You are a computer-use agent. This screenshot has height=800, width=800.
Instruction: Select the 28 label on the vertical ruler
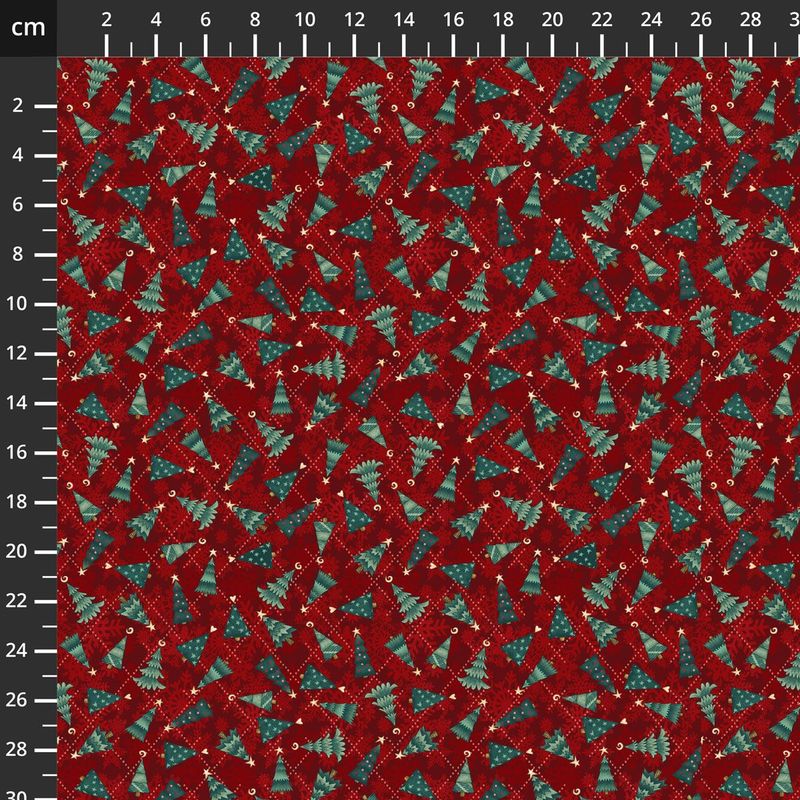16,749
